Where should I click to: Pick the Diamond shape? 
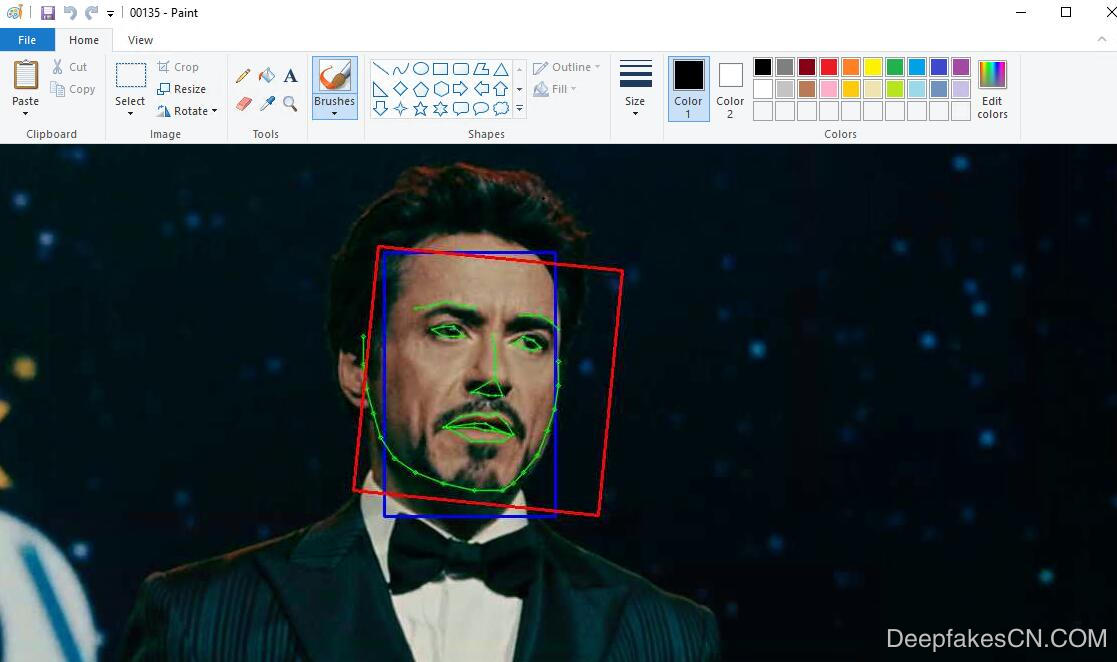click(x=400, y=89)
